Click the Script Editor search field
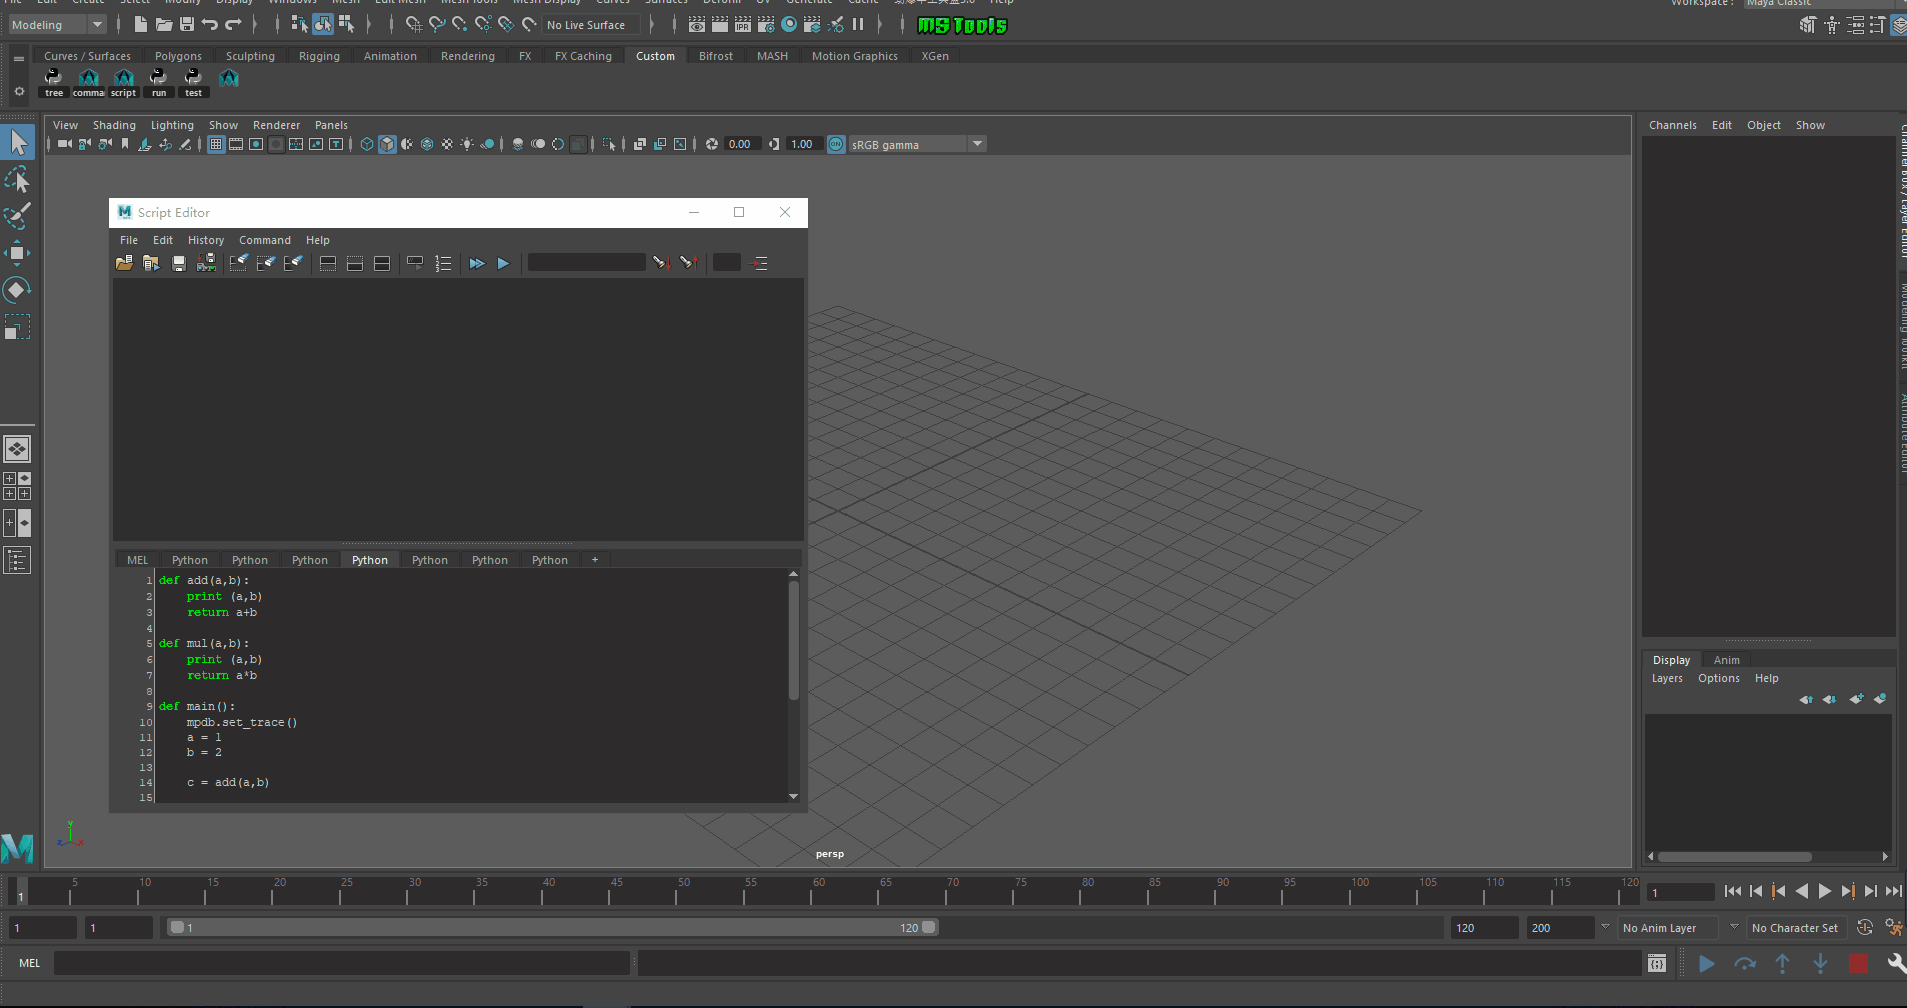 coord(586,262)
